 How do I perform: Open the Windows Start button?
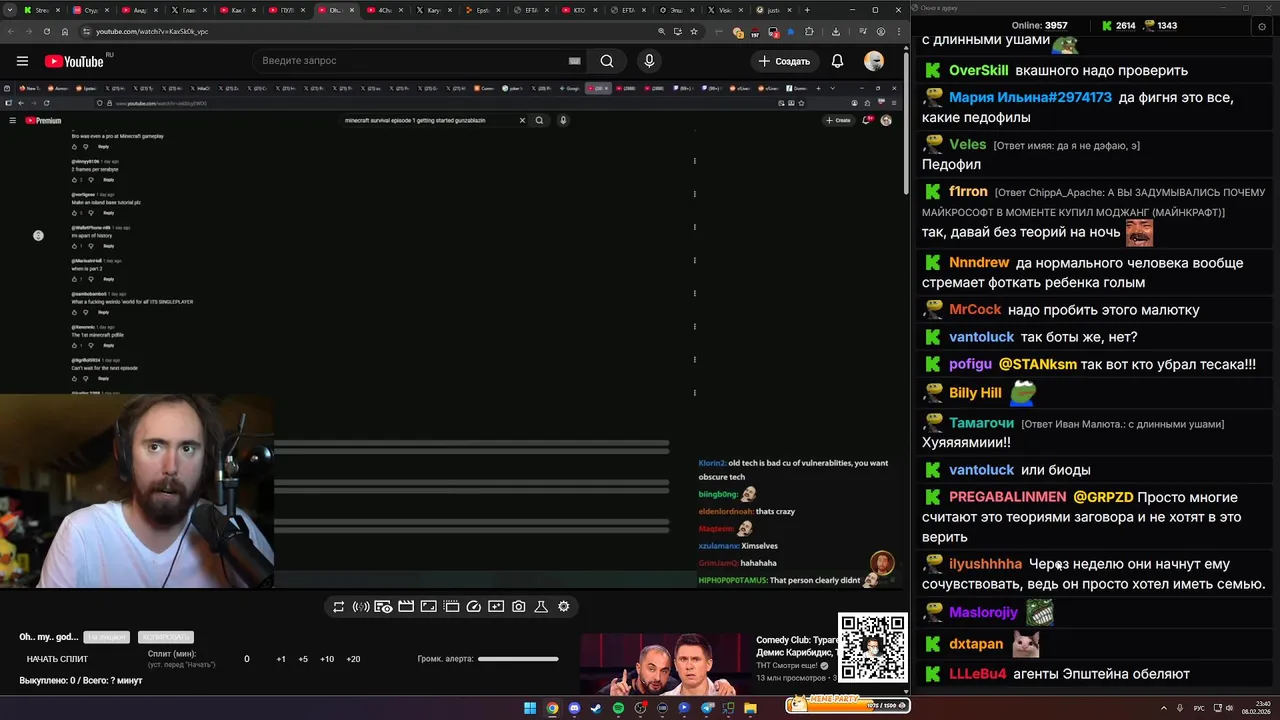[530, 708]
